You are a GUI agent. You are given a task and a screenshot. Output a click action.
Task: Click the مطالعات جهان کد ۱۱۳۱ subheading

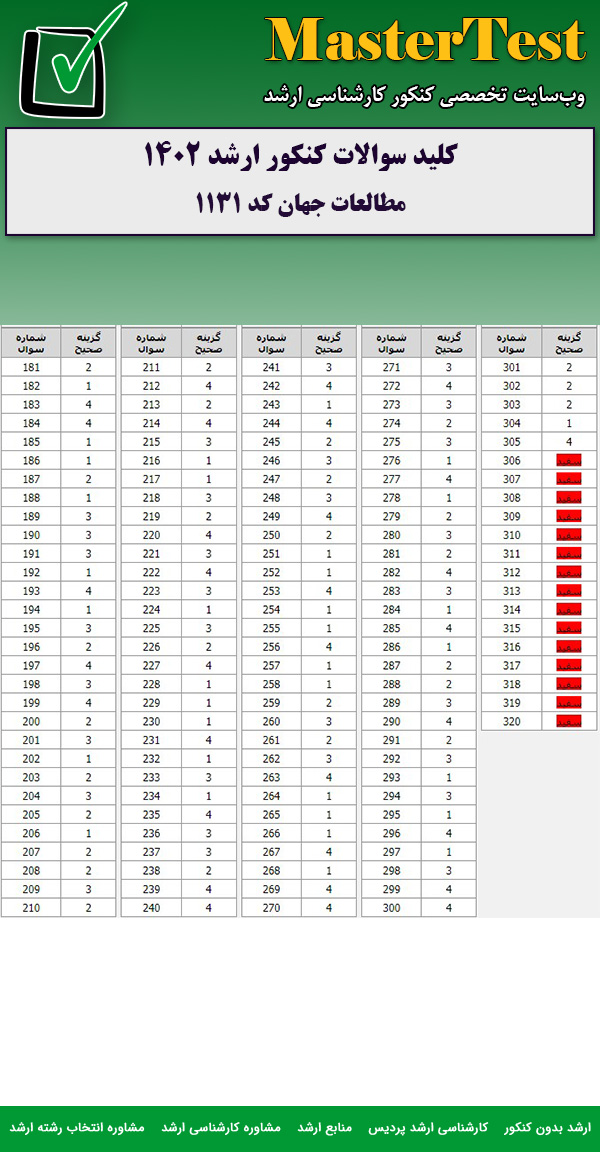300,203
